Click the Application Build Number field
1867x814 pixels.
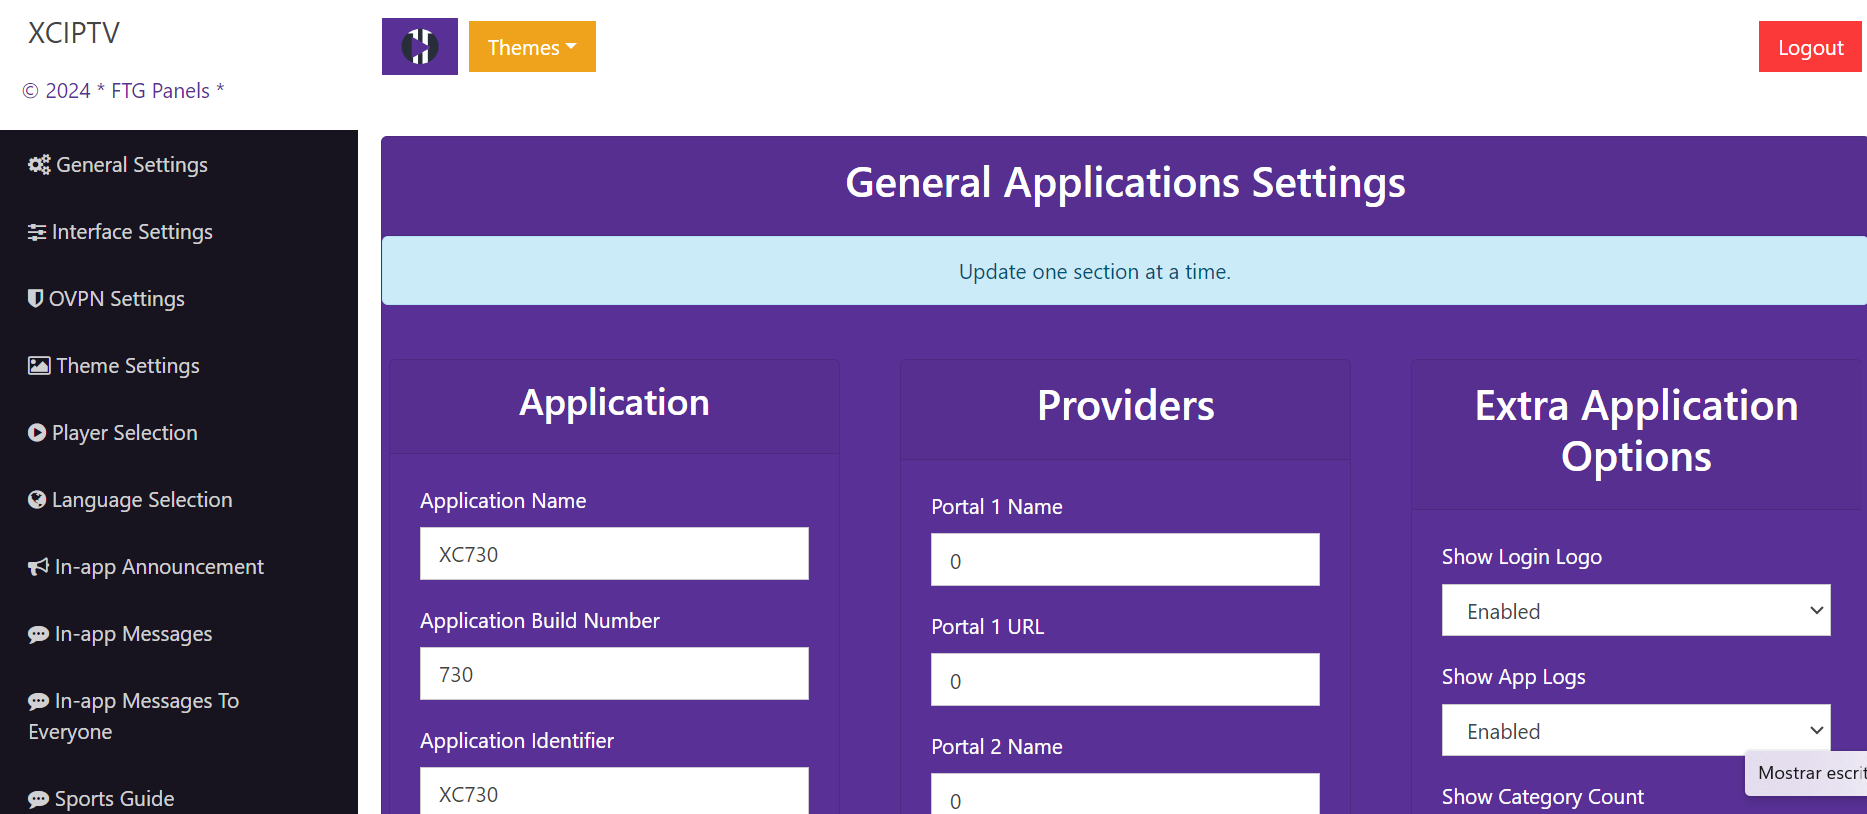click(614, 674)
